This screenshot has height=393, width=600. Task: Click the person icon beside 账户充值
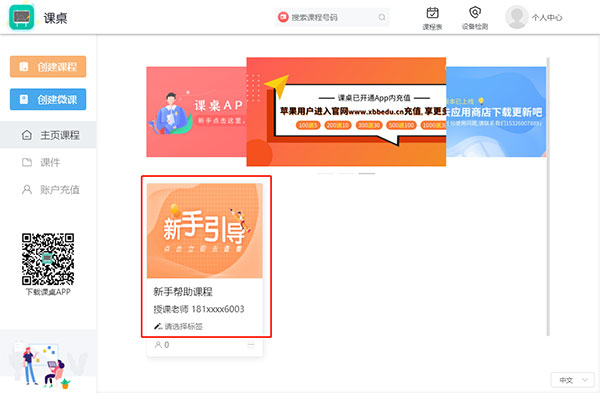coord(27,189)
